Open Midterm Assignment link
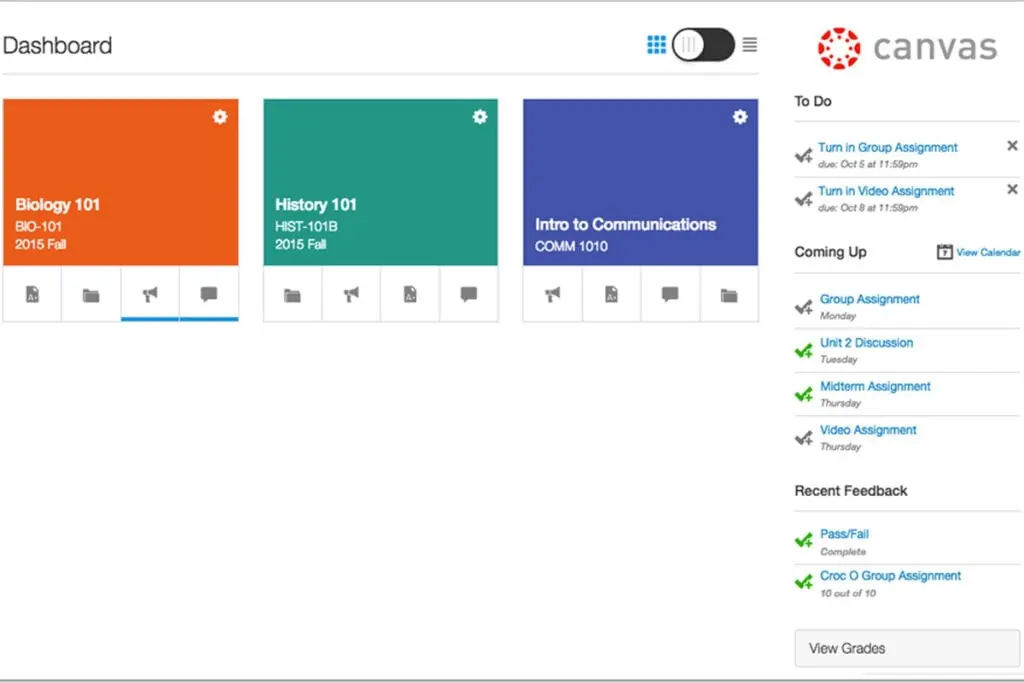This screenshot has width=1024, height=683. (x=875, y=387)
